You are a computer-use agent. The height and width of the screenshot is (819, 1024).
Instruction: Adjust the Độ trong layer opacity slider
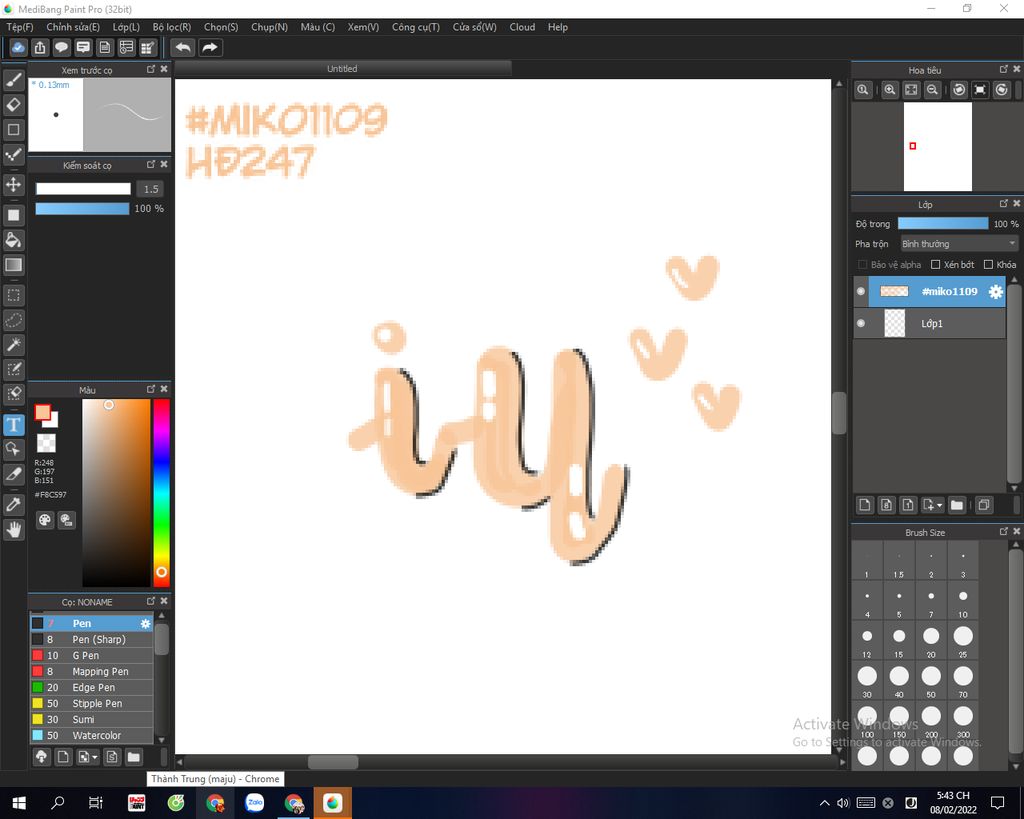click(x=943, y=223)
